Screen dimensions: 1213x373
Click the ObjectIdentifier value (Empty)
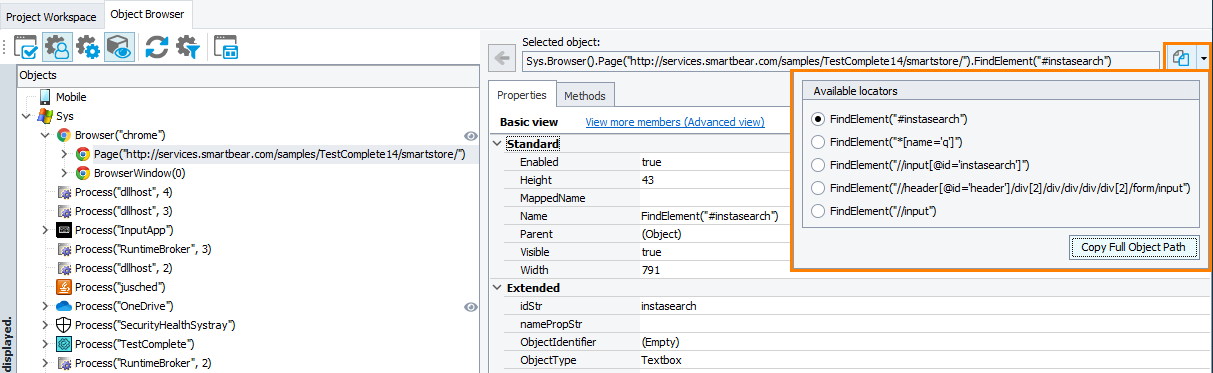(x=661, y=342)
